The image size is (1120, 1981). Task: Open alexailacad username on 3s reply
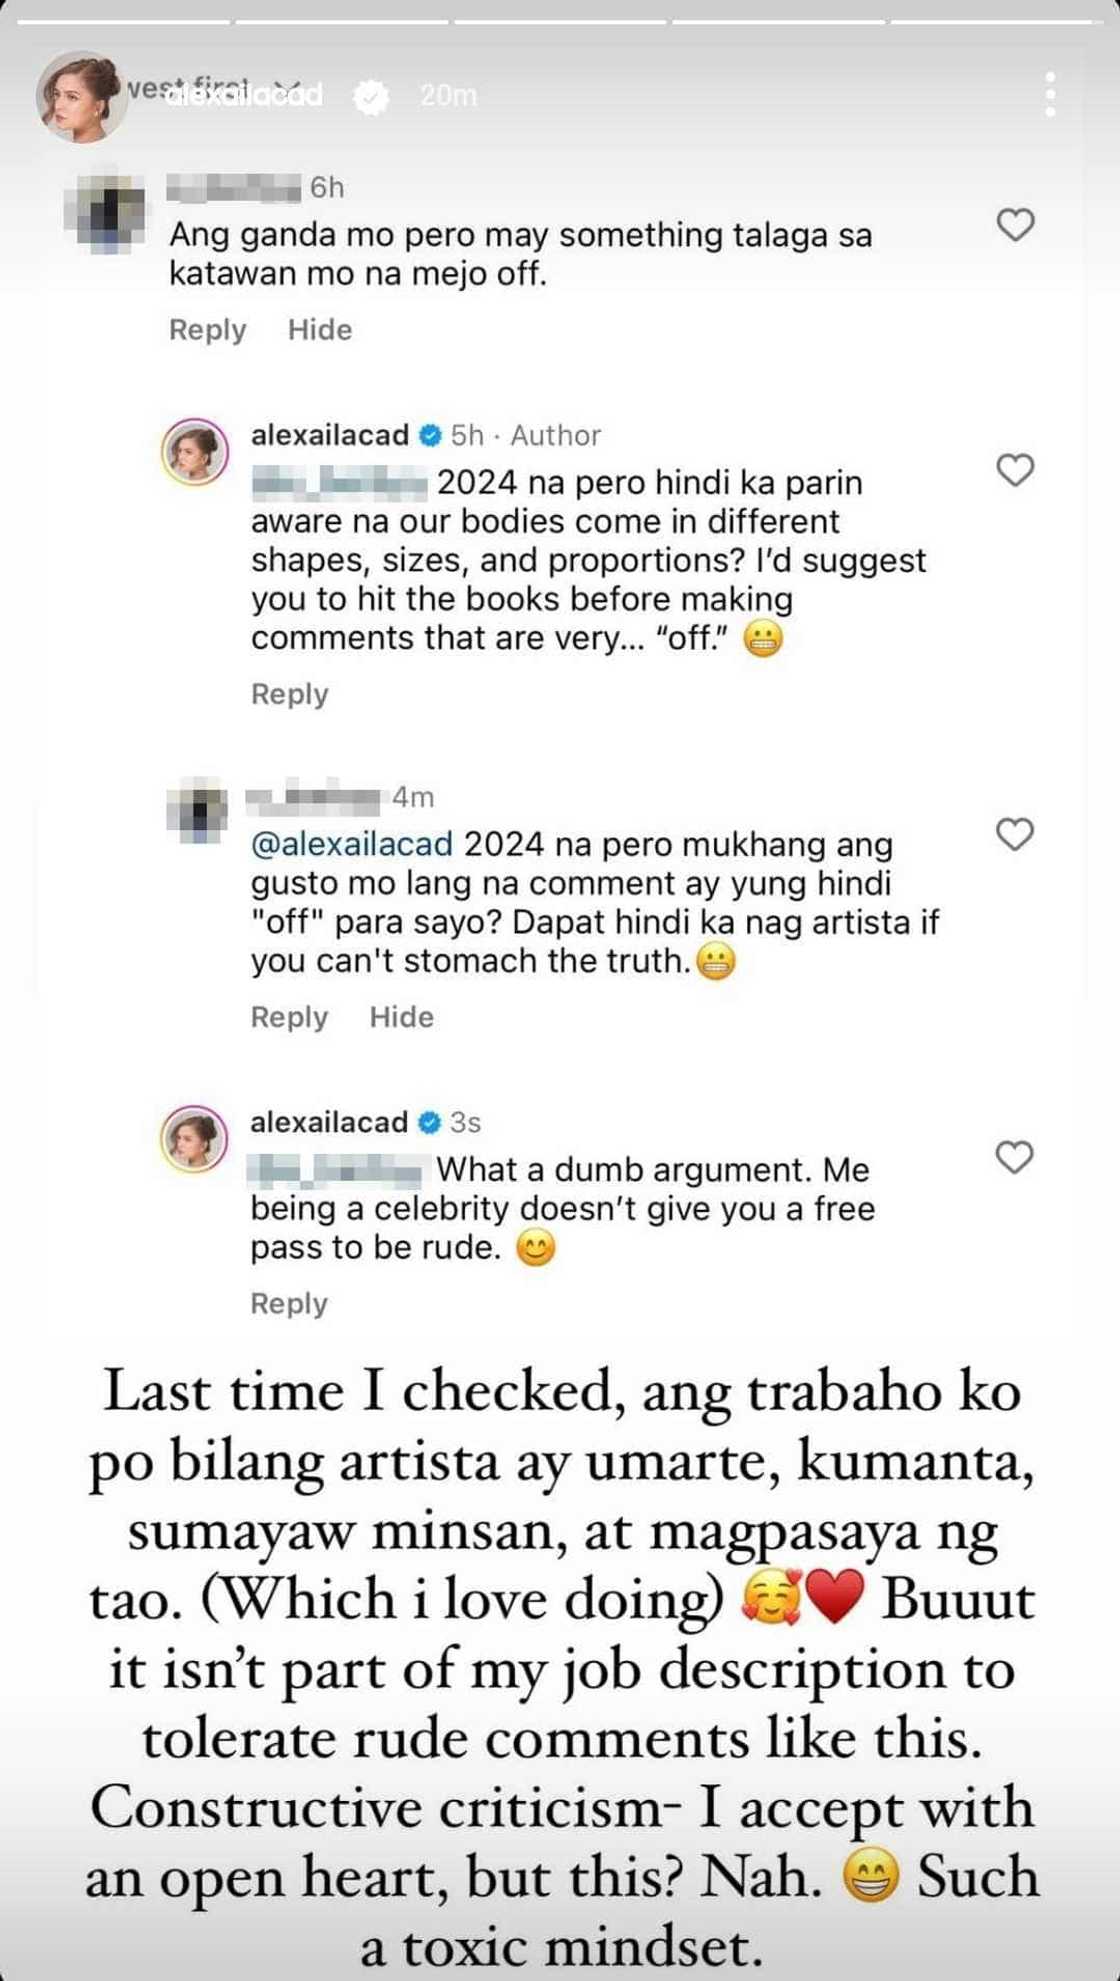(x=329, y=1122)
